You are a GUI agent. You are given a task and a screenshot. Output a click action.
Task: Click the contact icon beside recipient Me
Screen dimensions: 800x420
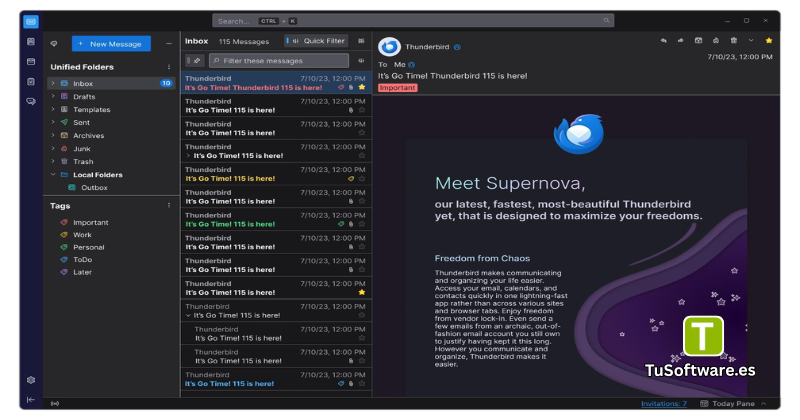[412, 65]
